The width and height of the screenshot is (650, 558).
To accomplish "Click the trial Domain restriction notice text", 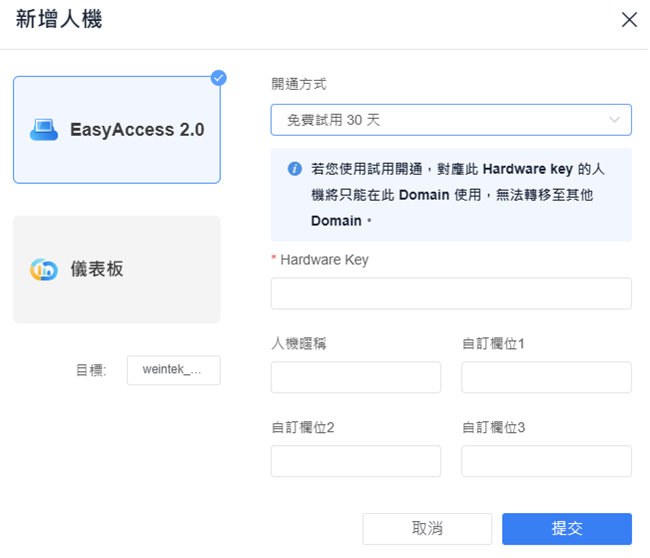I will 458,195.
